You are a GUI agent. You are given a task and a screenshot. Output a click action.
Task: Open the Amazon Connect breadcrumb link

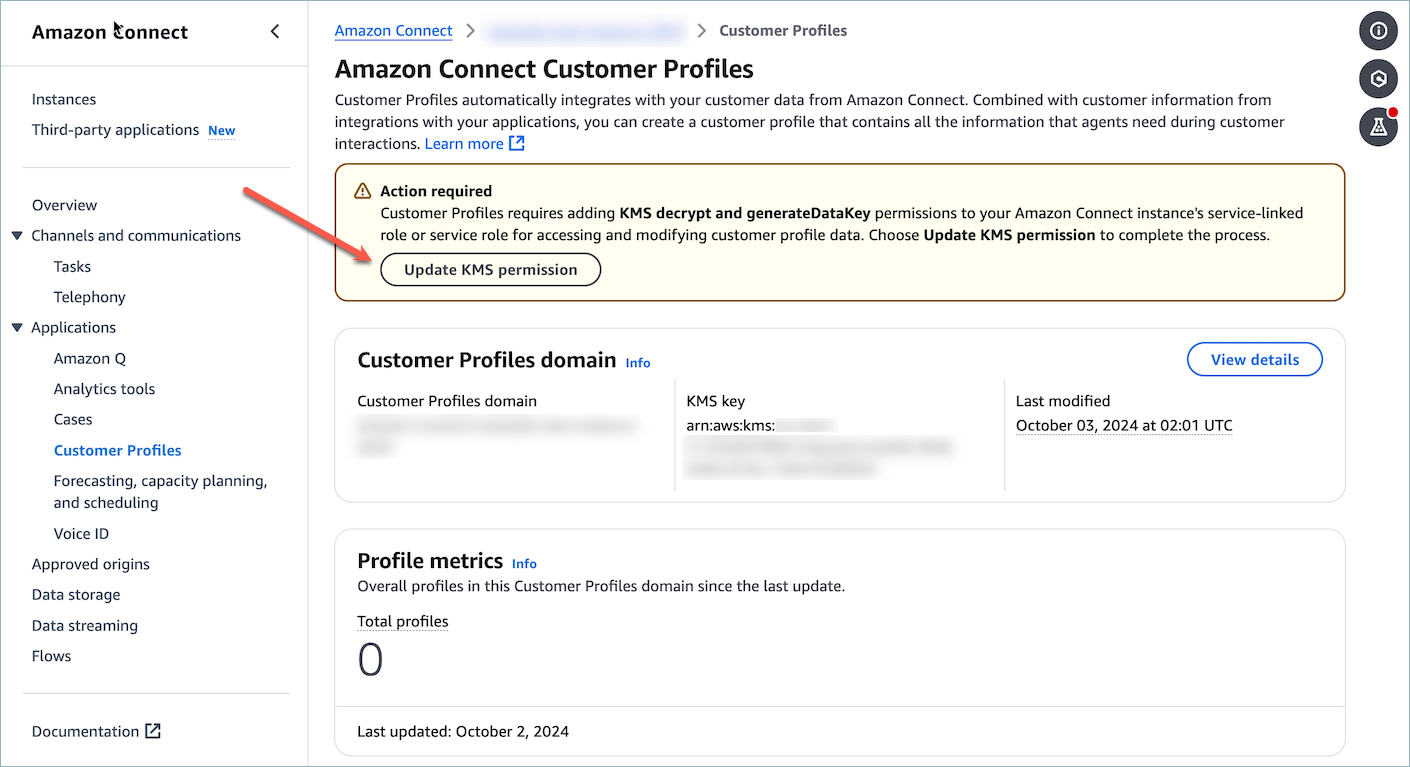393,30
